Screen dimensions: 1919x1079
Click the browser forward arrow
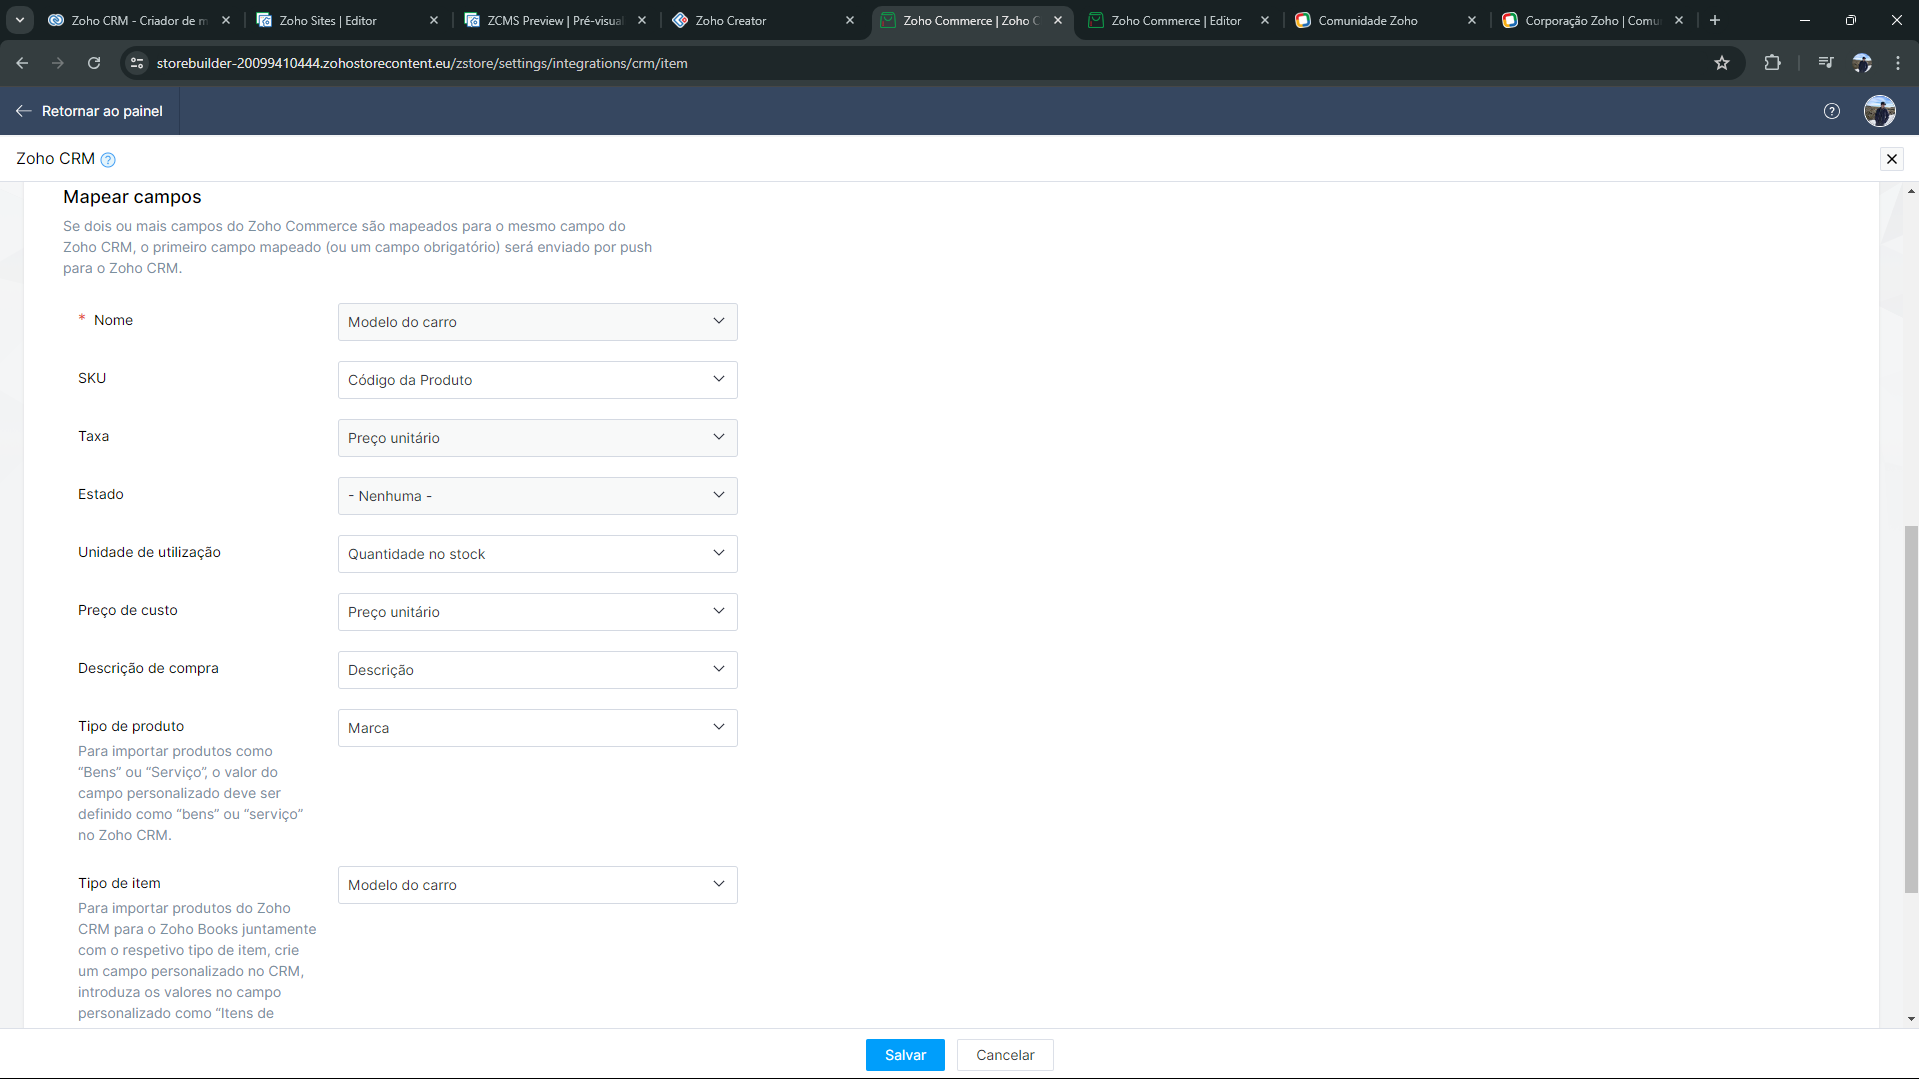58,63
